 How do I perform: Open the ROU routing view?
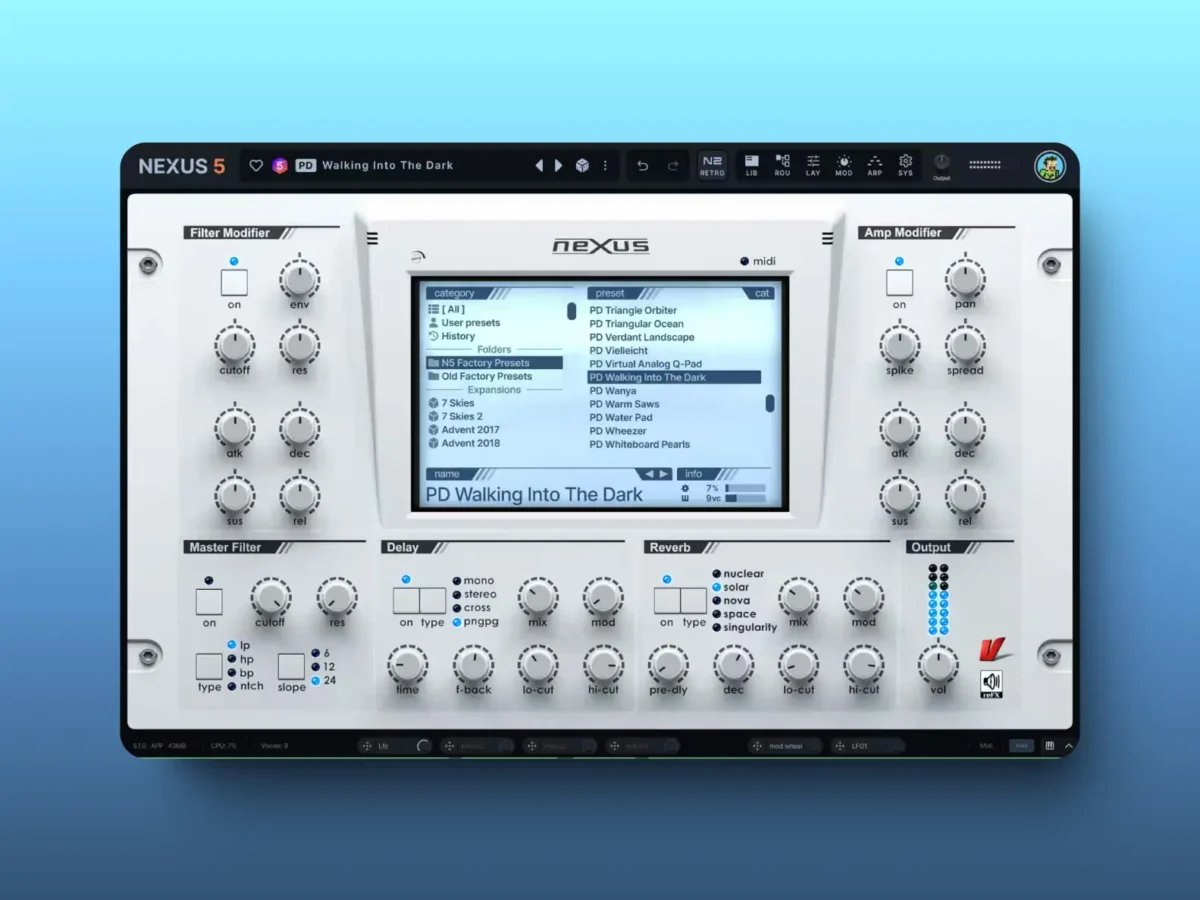pyautogui.click(x=782, y=166)
